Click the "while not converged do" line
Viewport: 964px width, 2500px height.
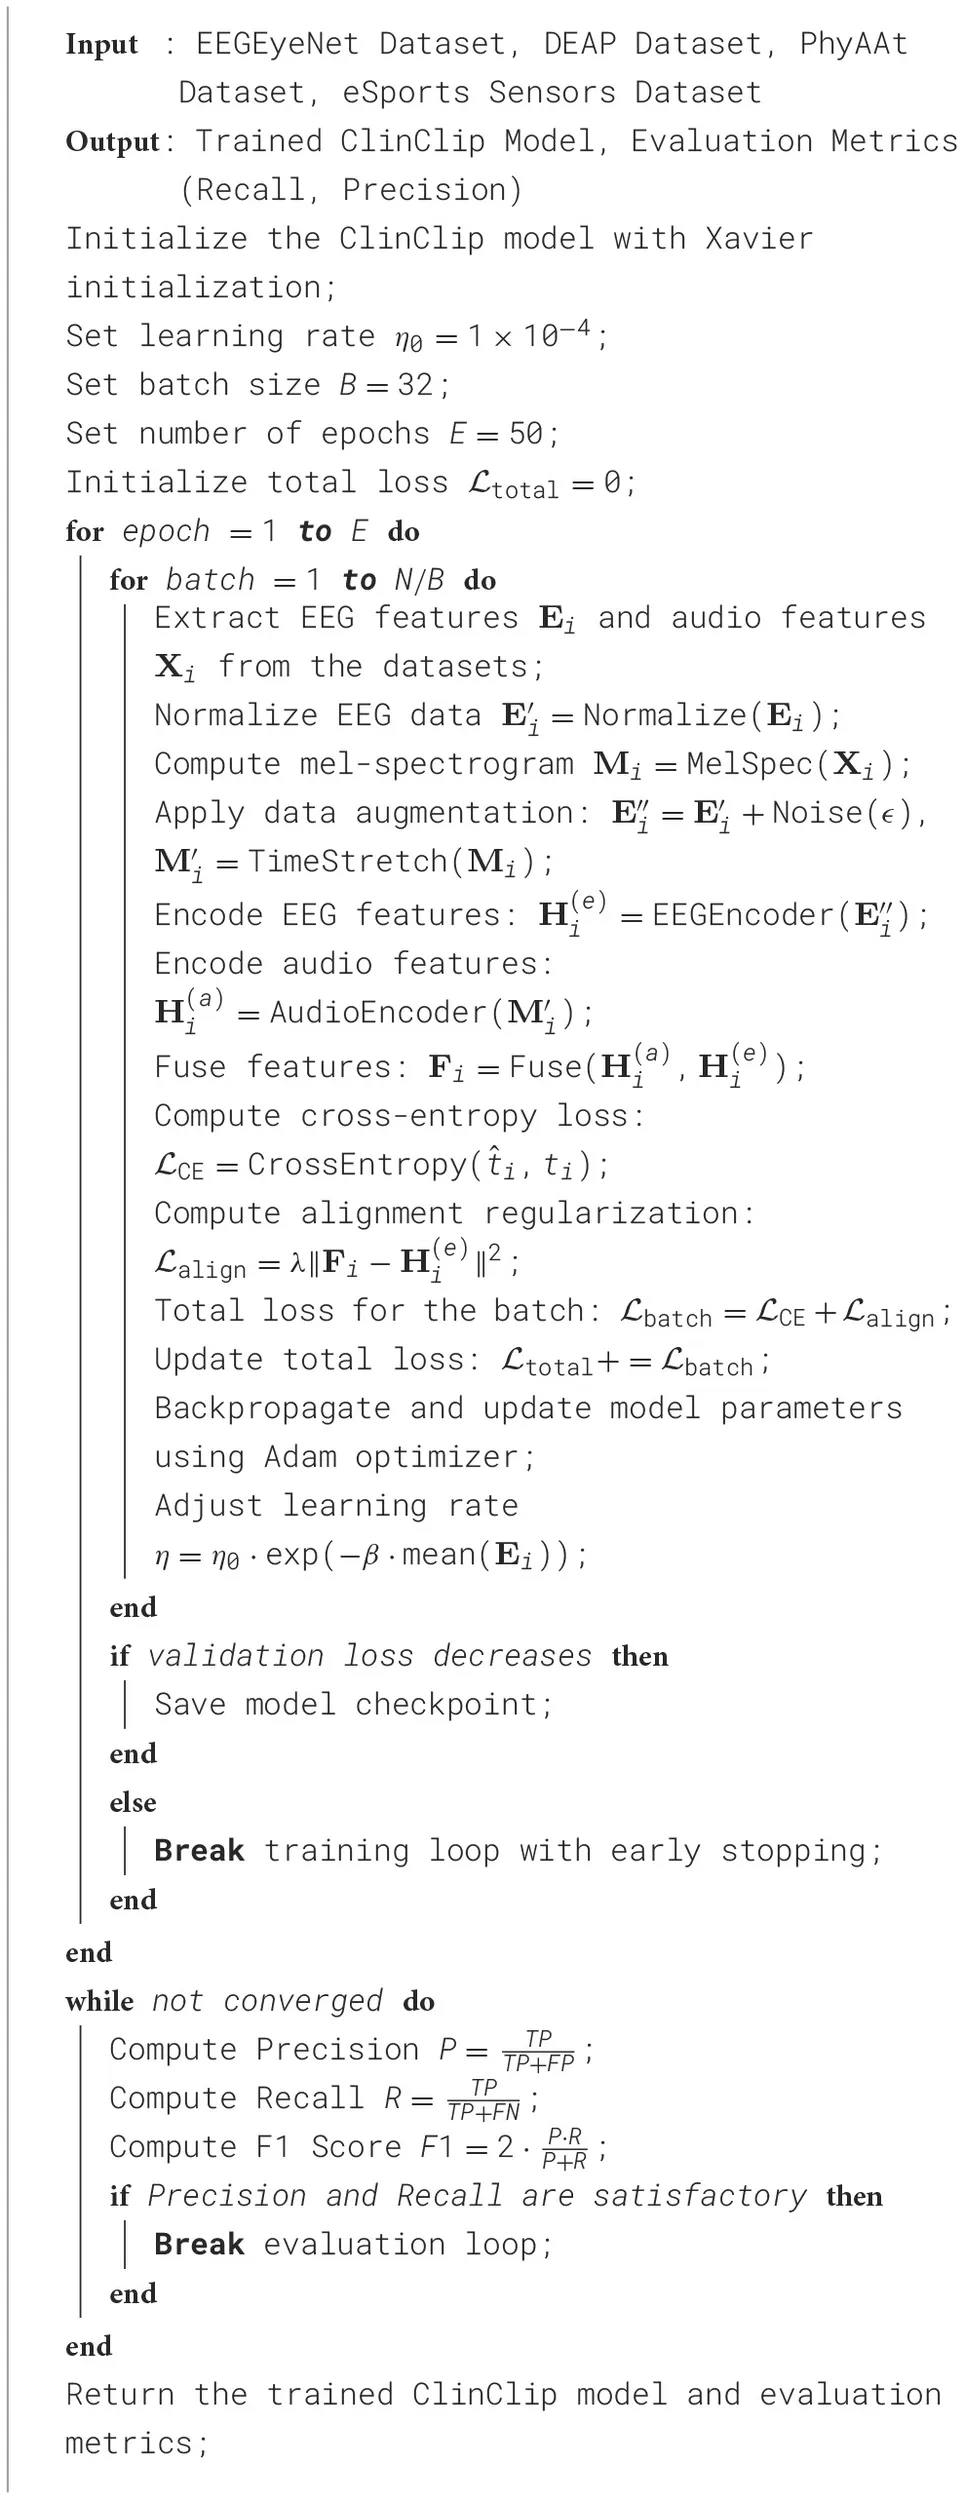250,2001
